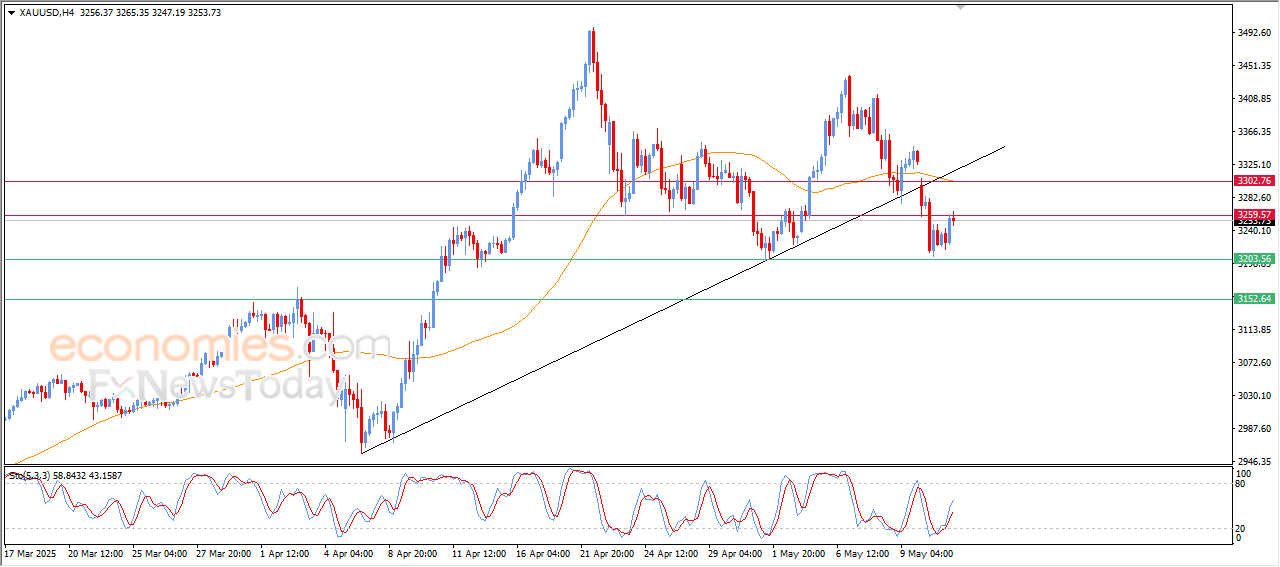1280x567 pixels.
Task: Click the 80 level on stochastic scale
Action: click(x=1242, y=484)
